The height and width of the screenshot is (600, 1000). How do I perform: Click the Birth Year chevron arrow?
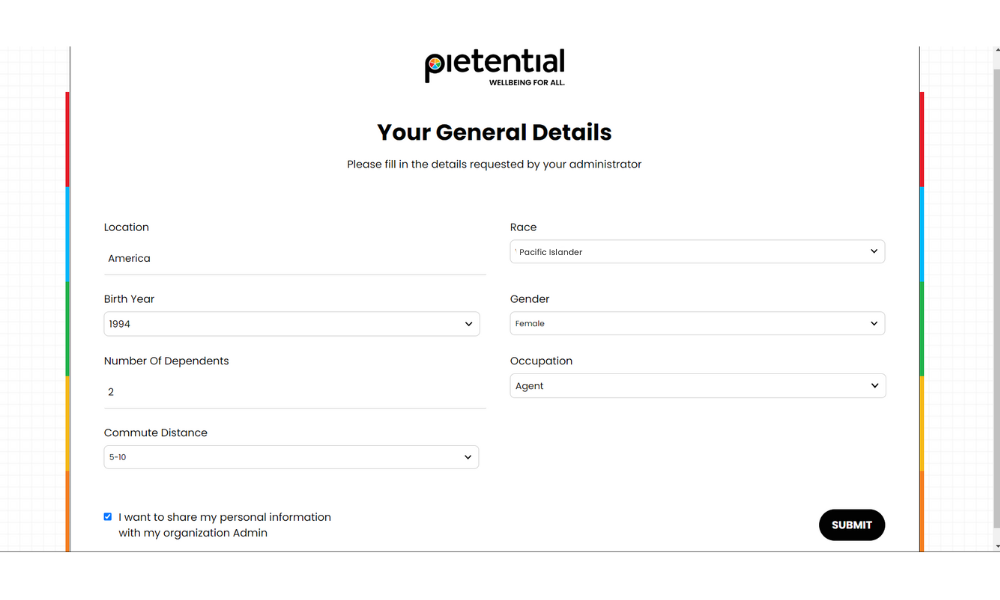coord(468,324)
